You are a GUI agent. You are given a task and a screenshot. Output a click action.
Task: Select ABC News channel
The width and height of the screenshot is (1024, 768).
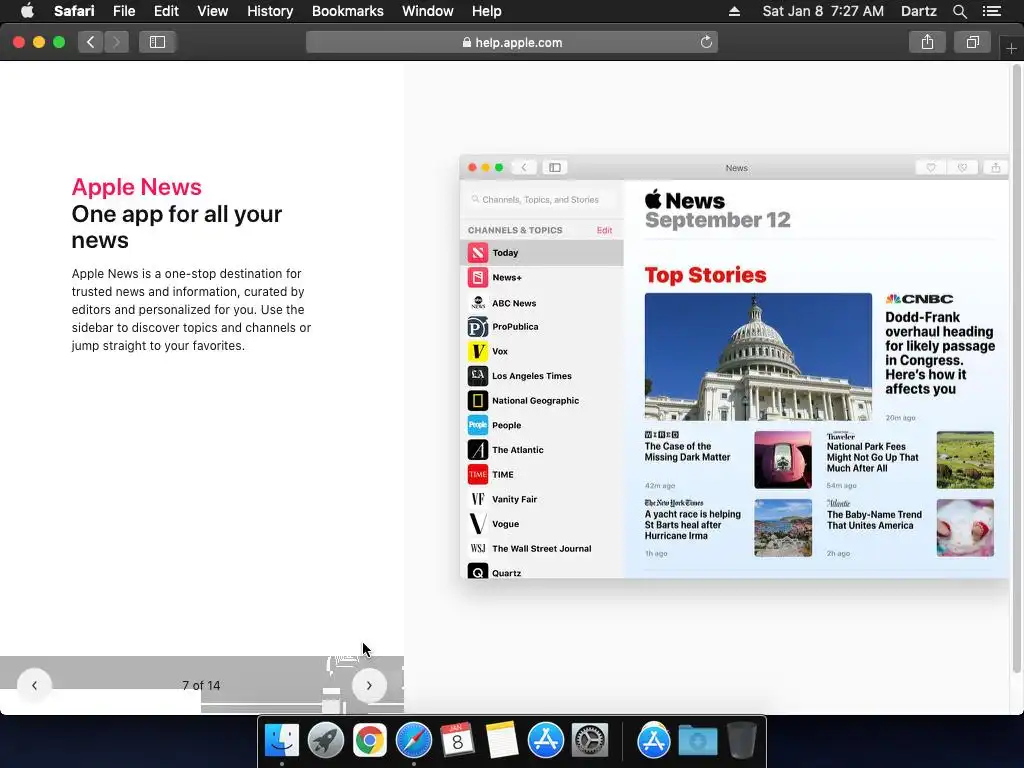(x=541, y=303)
